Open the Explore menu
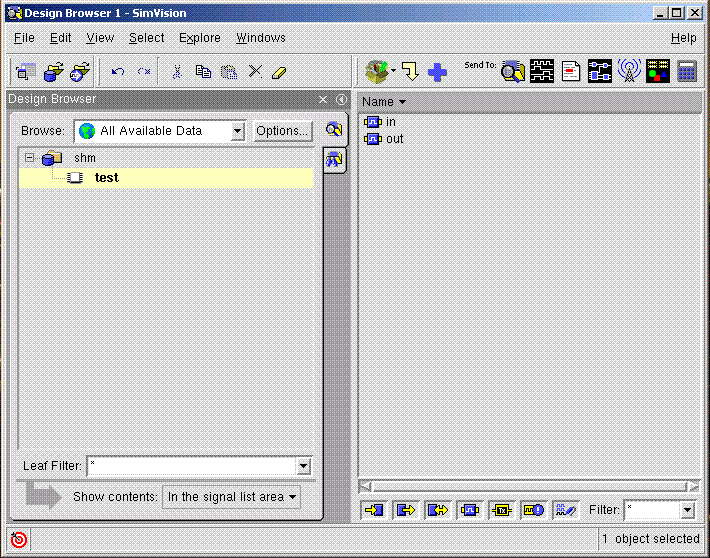 (200, 38)
